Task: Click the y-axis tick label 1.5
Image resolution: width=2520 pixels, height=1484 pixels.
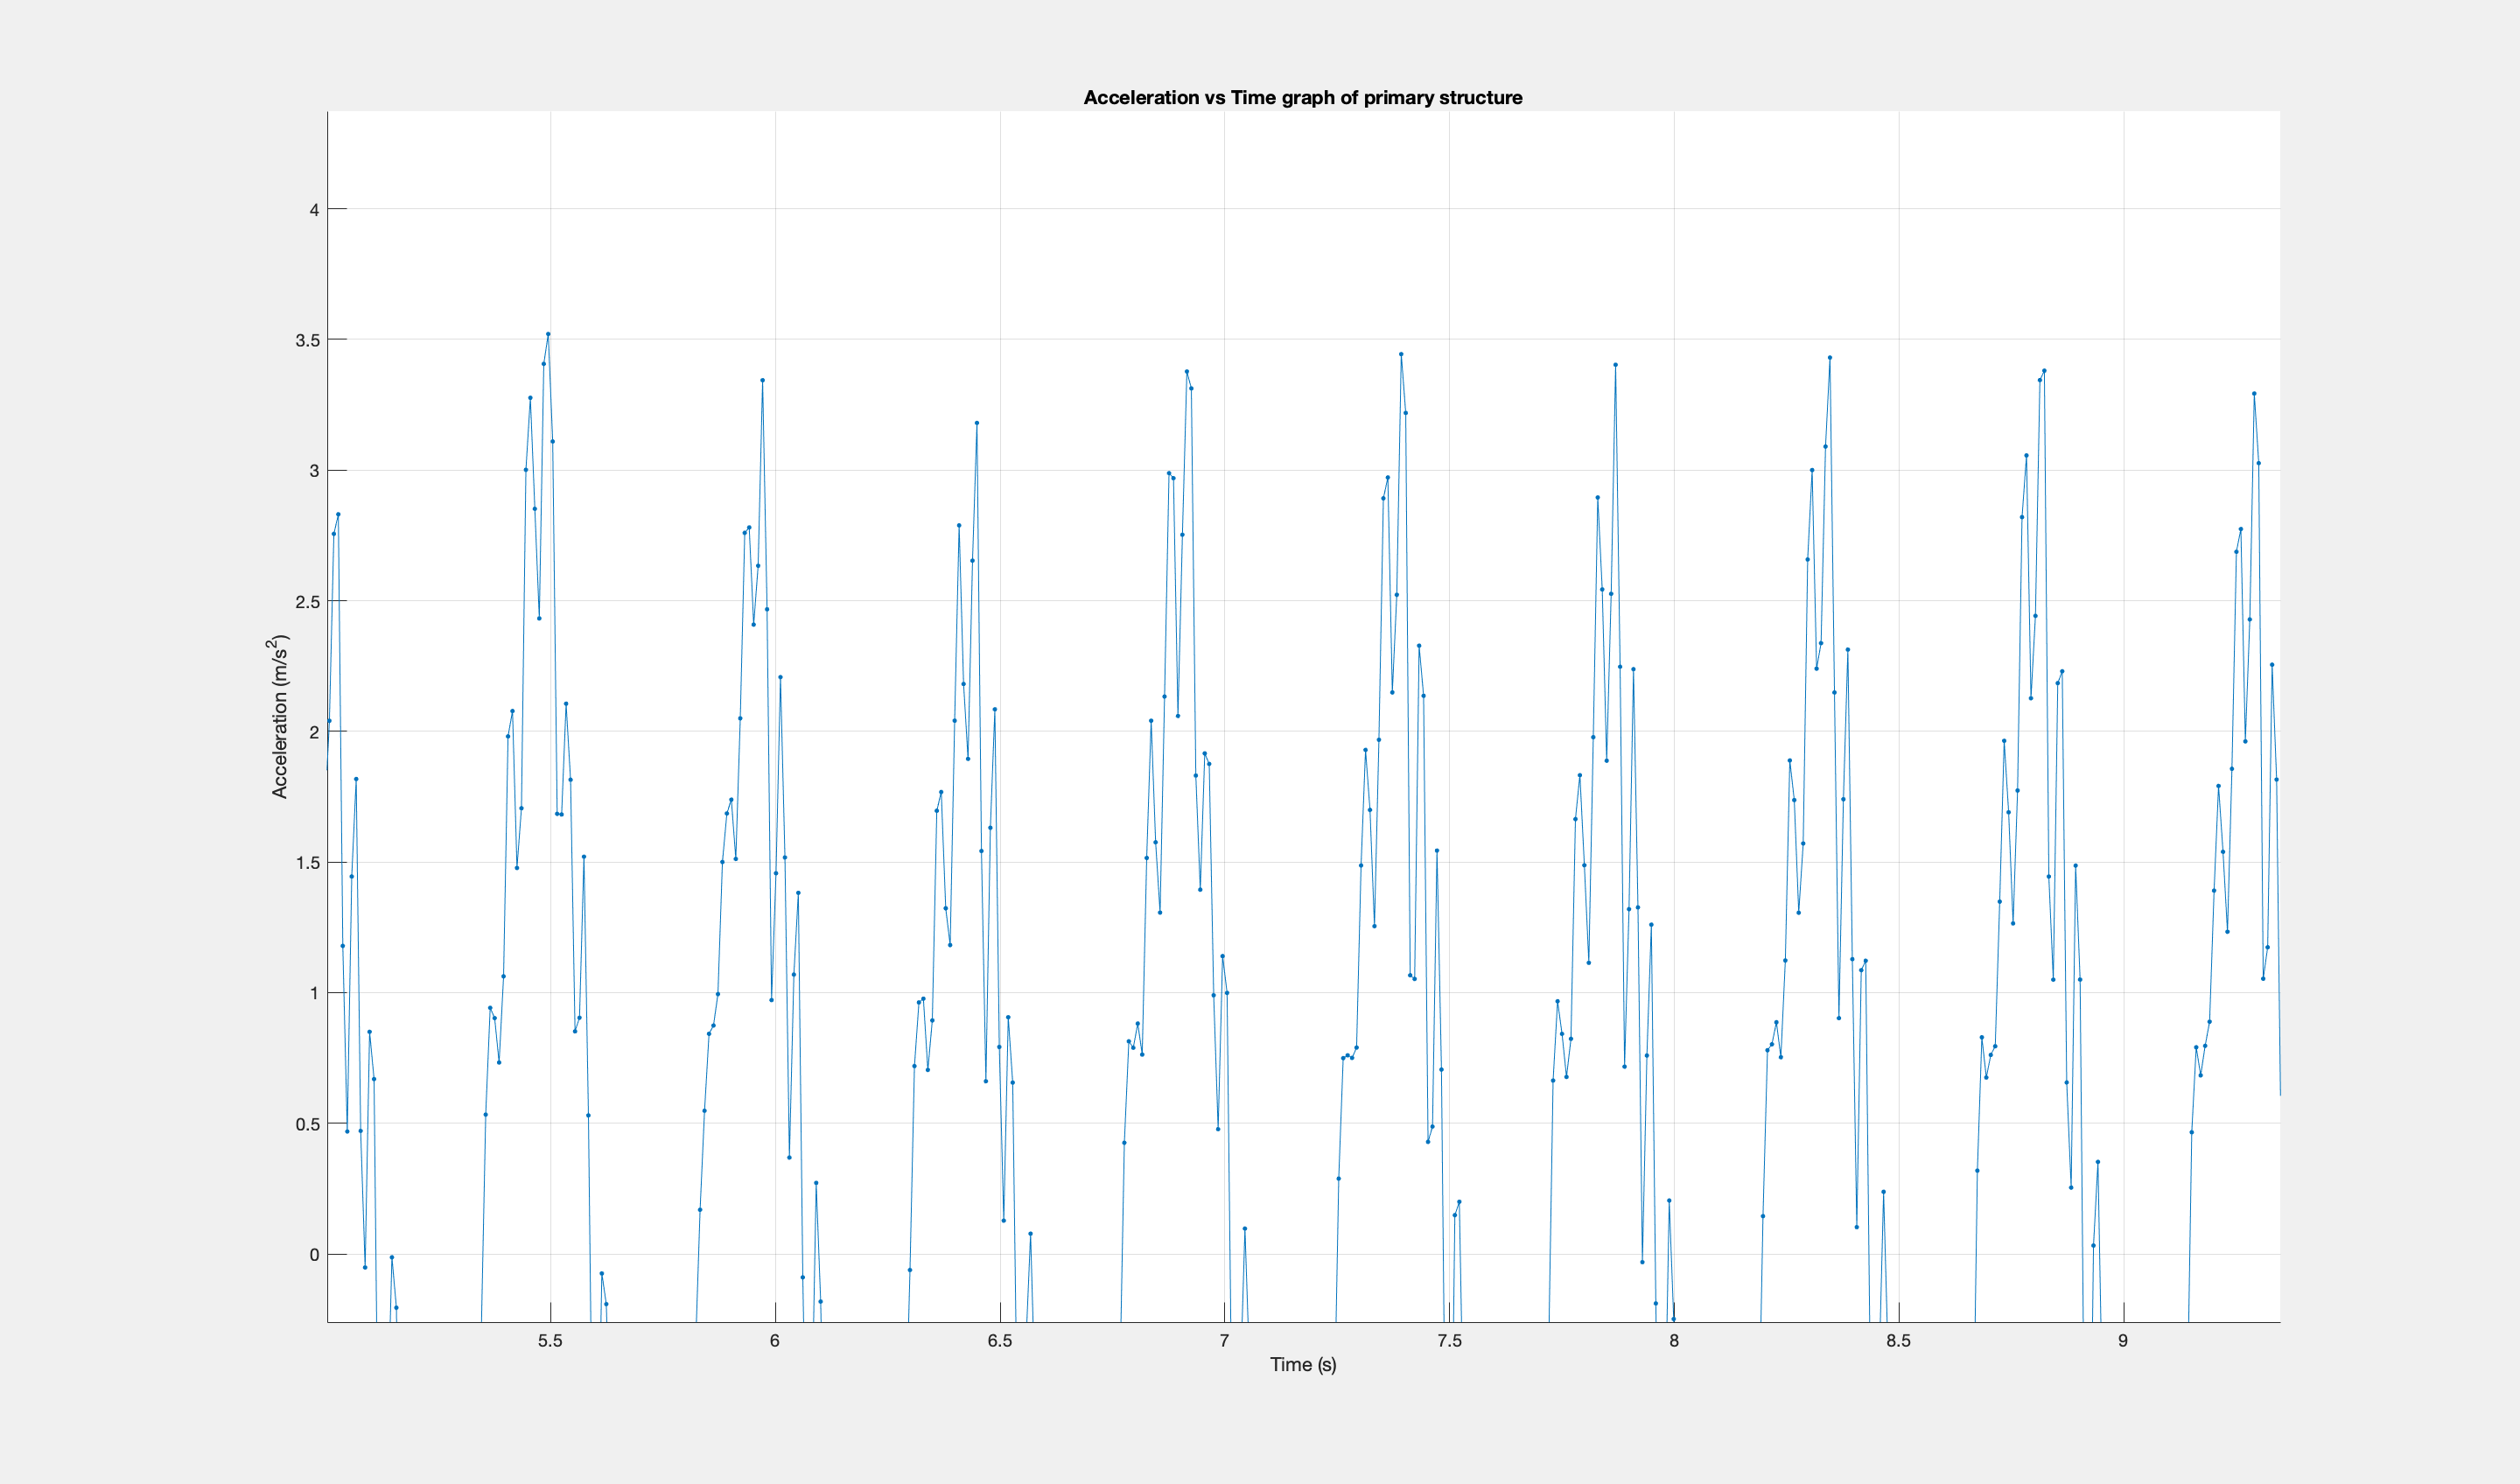Action: 307,863
